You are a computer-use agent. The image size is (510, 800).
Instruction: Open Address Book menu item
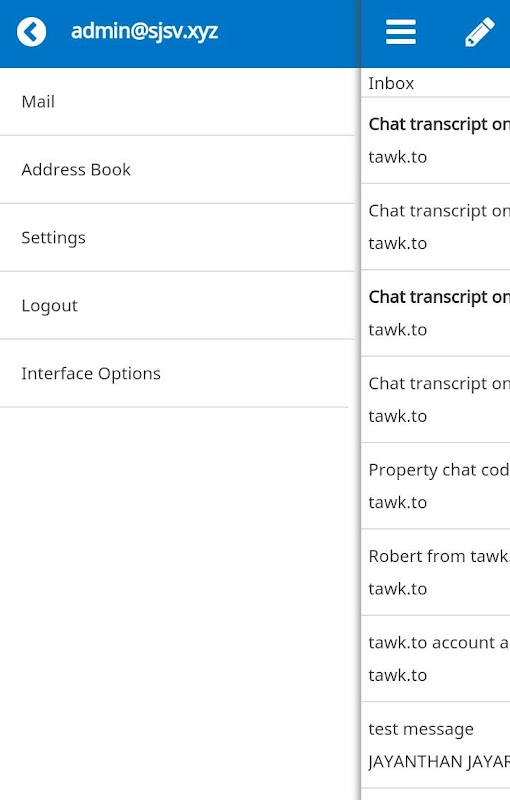click(177, 169)
